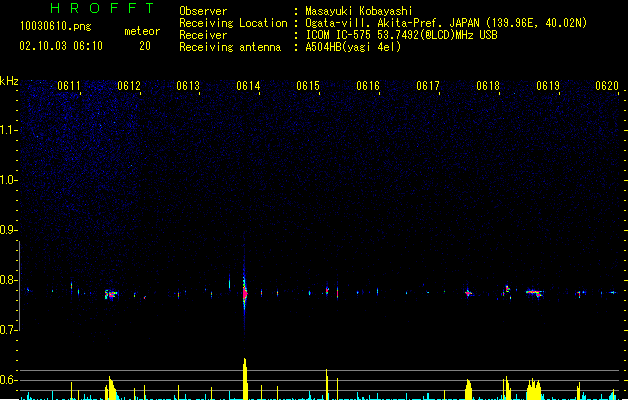This screenshot has height=400, width=629.
Task: Click the long echo trace before 0619
Action: coord(534,293)
